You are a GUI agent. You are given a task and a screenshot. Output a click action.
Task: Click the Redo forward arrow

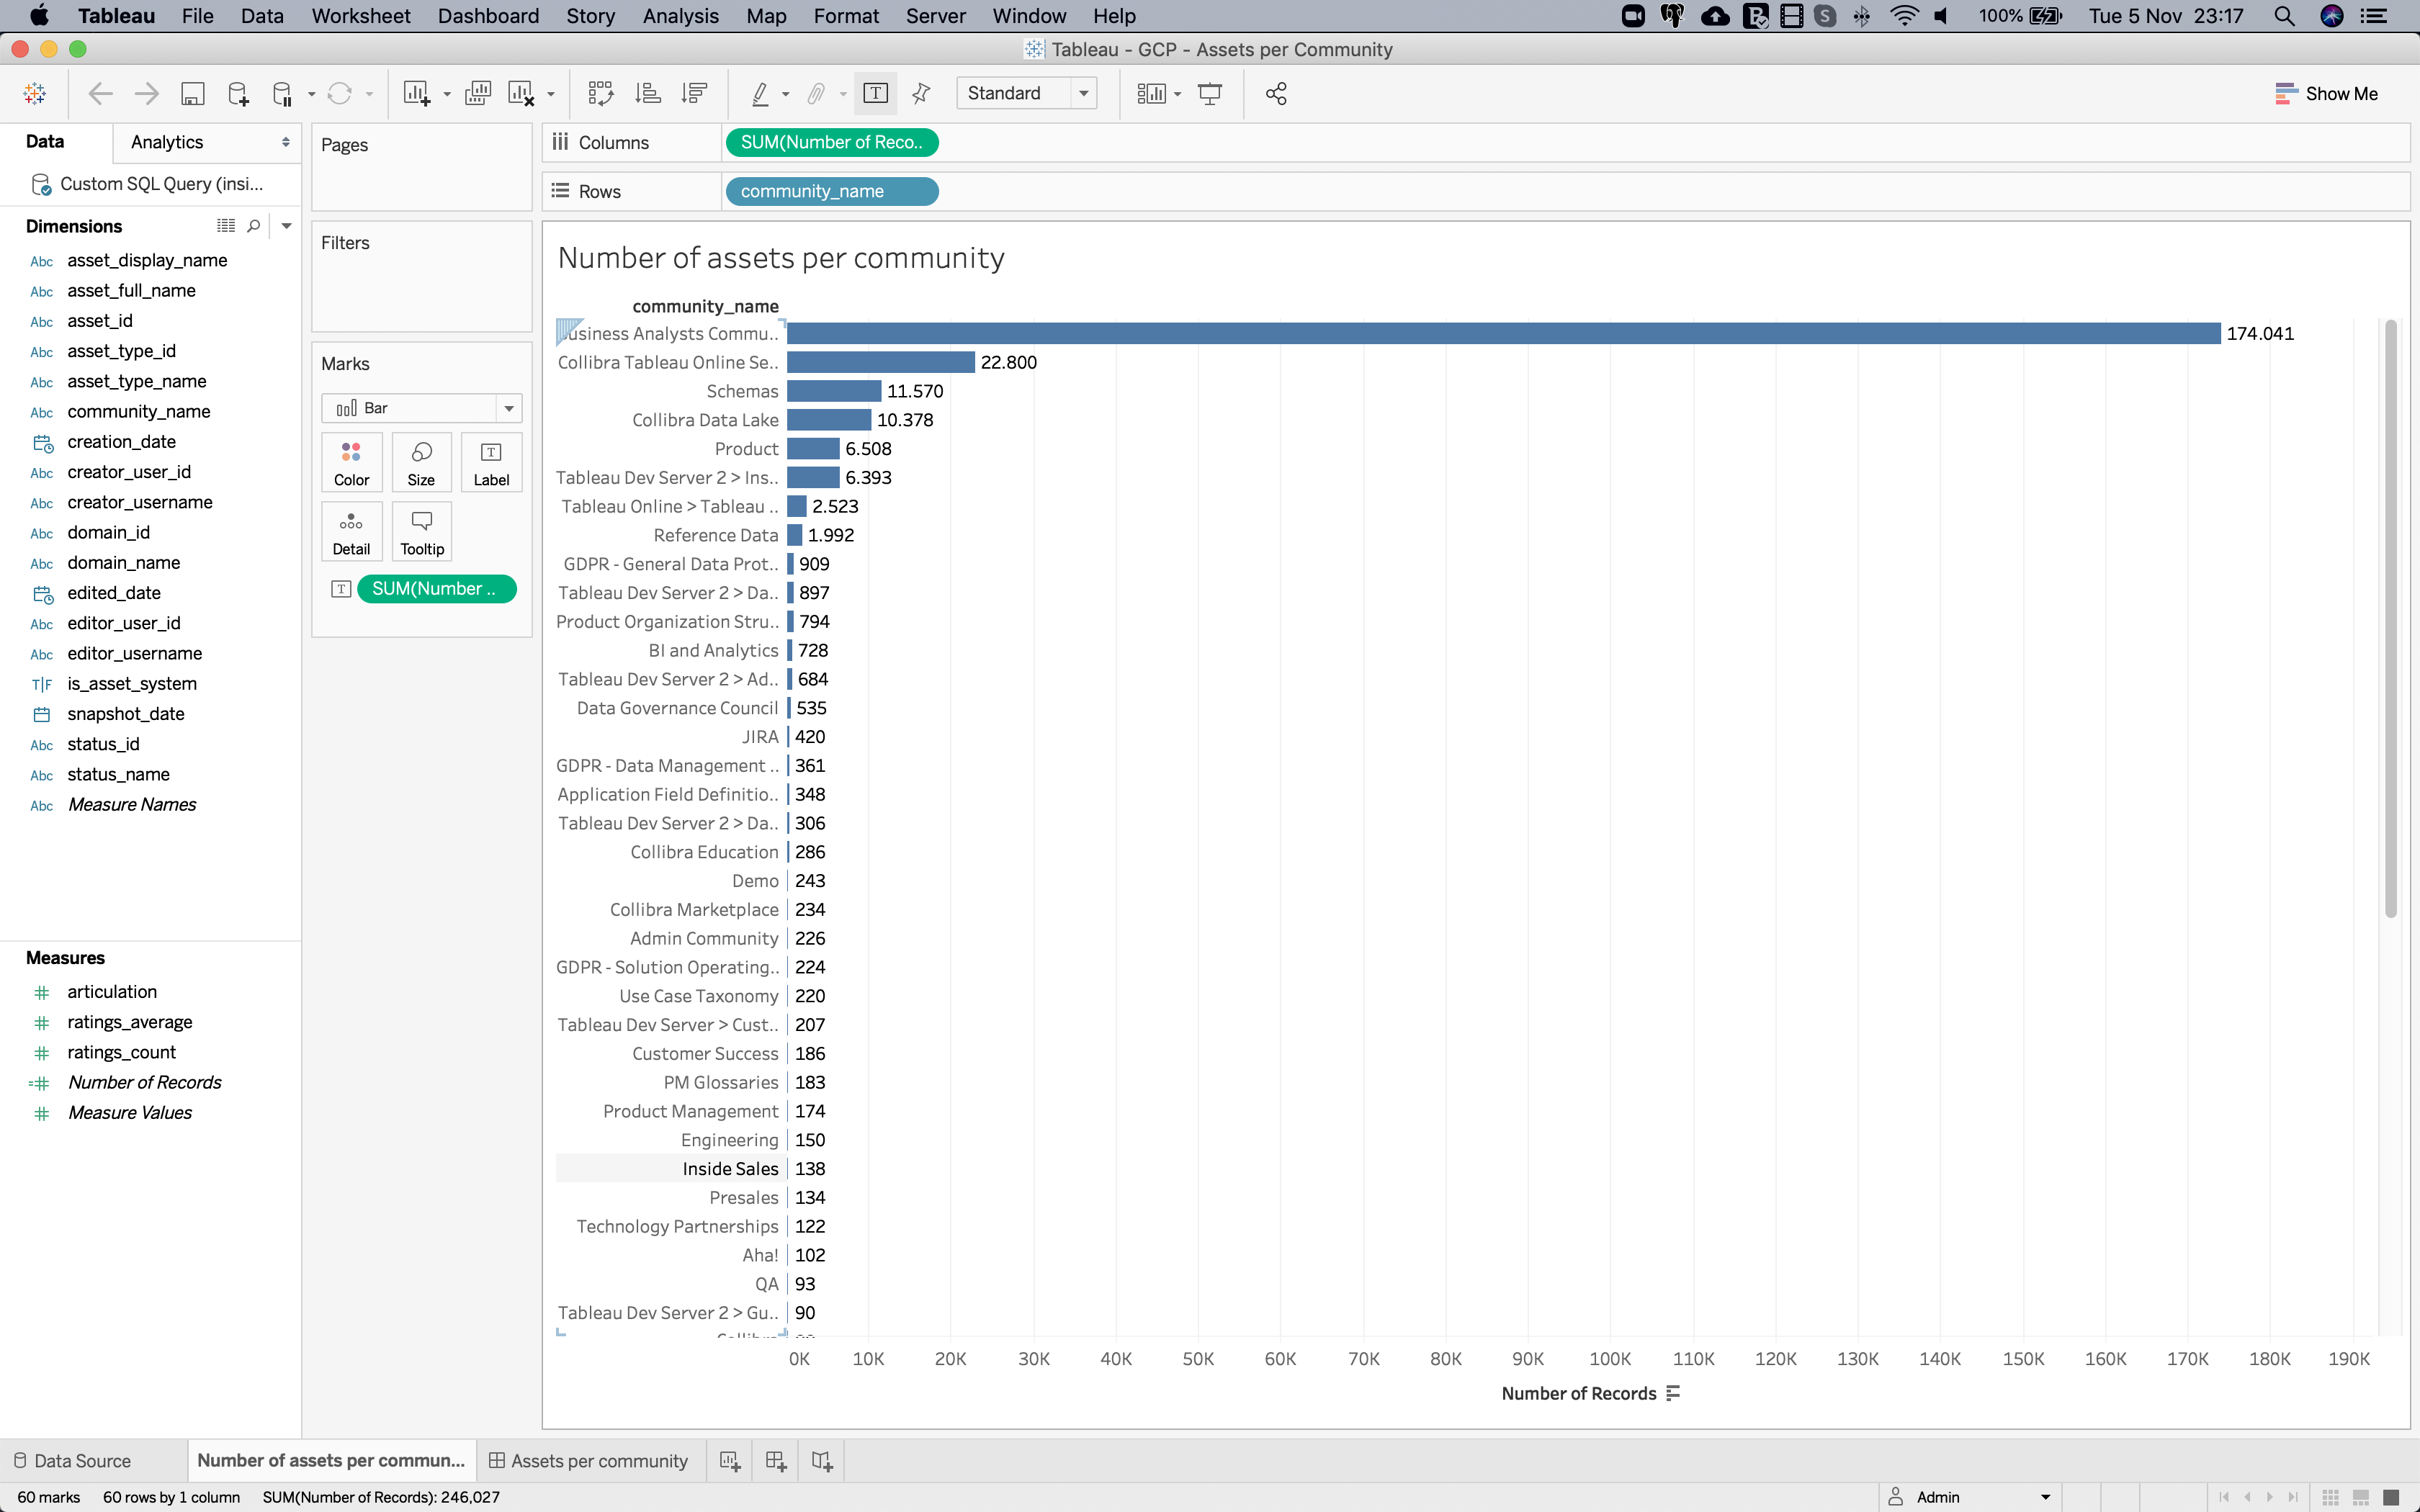click(x=146, y=93)
